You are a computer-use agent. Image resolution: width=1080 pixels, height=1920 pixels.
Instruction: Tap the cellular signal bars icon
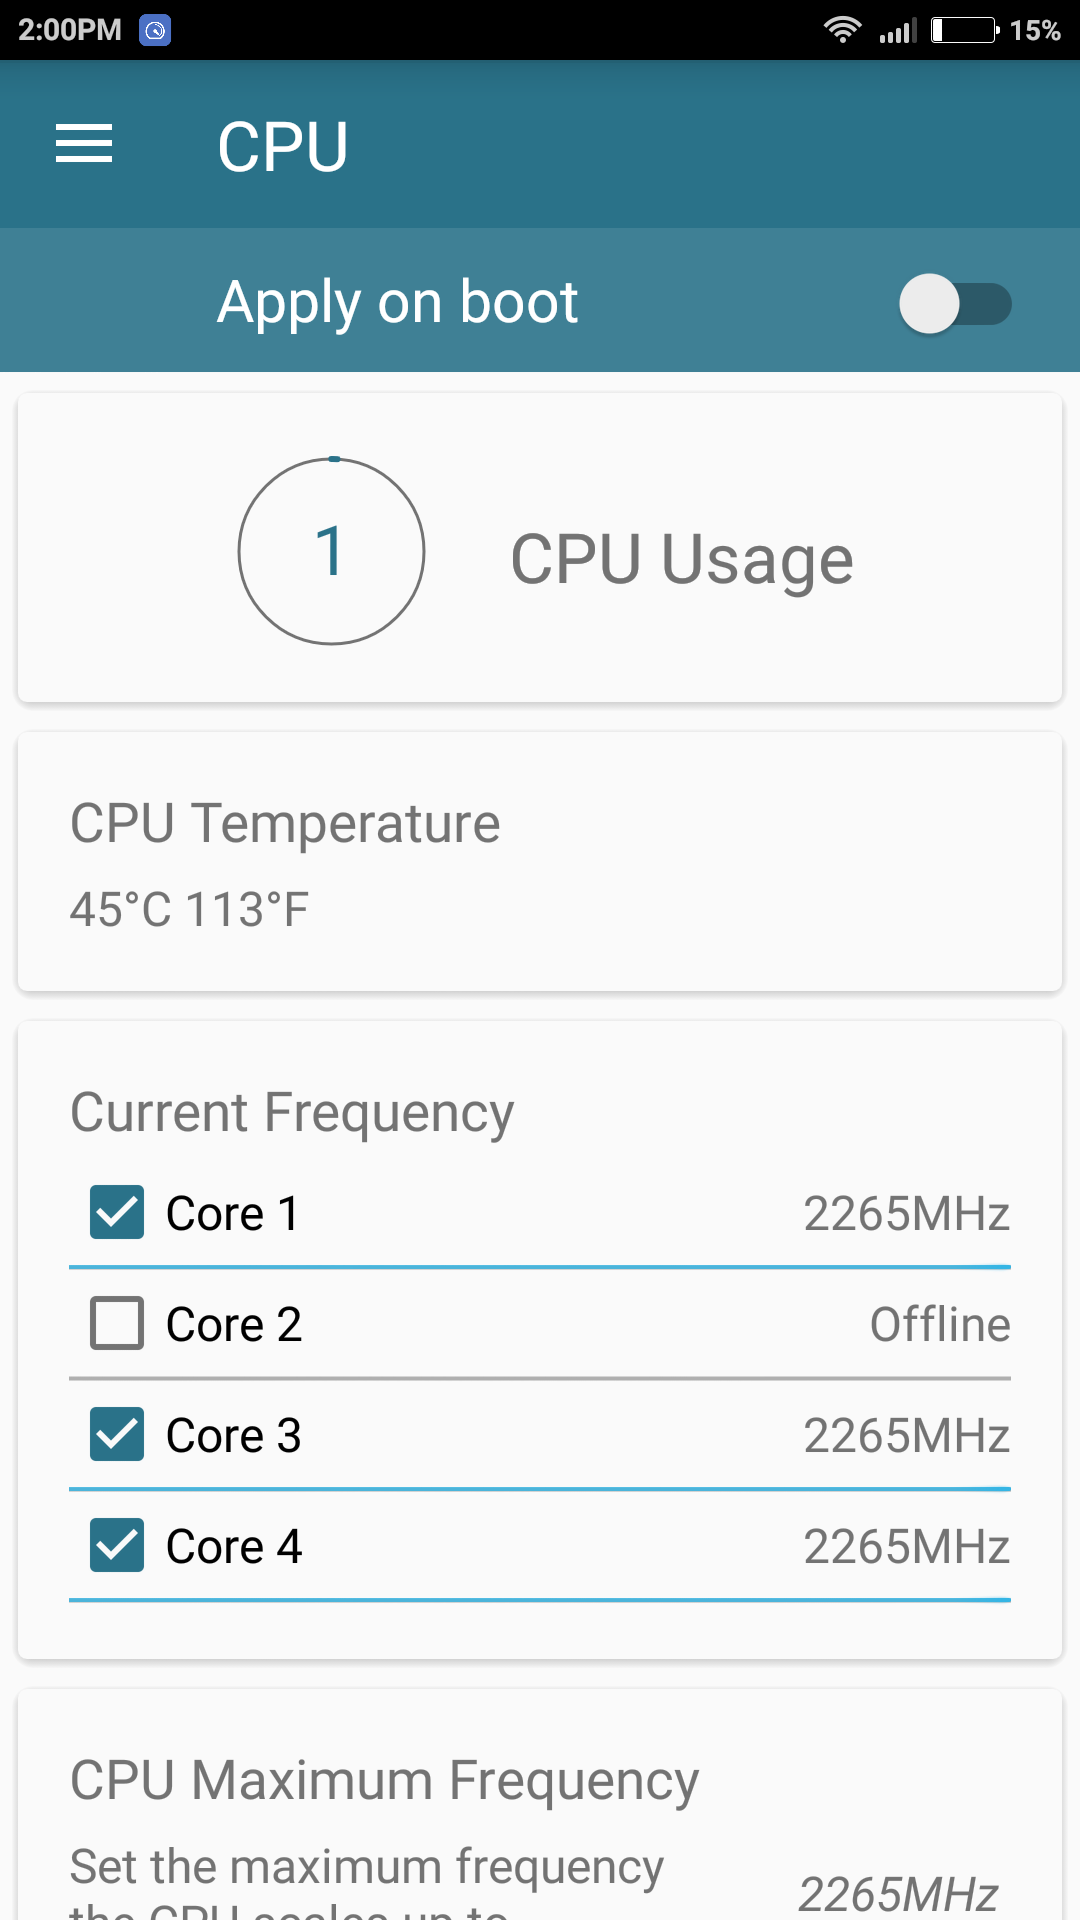click(x=898, y=30)
